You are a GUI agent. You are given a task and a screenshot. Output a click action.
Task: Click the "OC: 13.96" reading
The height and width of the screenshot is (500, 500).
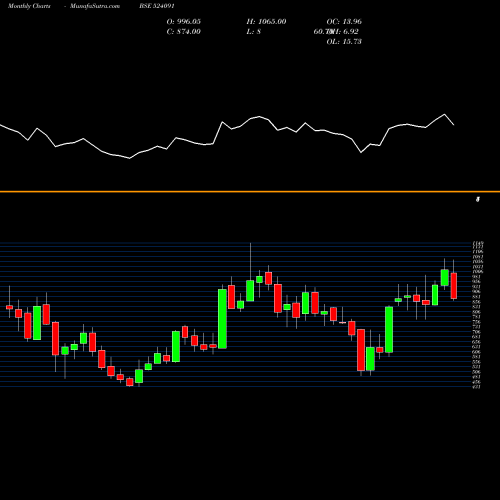(x=344, y=22)
